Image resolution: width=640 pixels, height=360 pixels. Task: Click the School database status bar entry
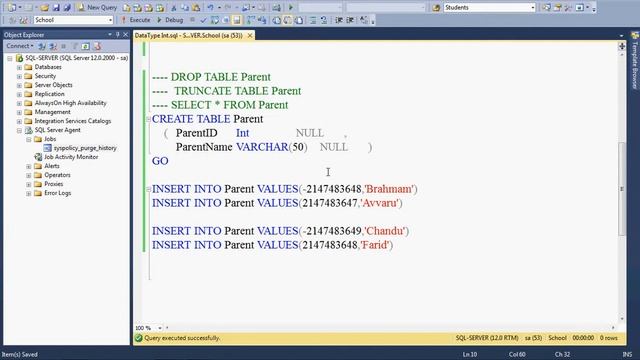[x=557, y=338]
